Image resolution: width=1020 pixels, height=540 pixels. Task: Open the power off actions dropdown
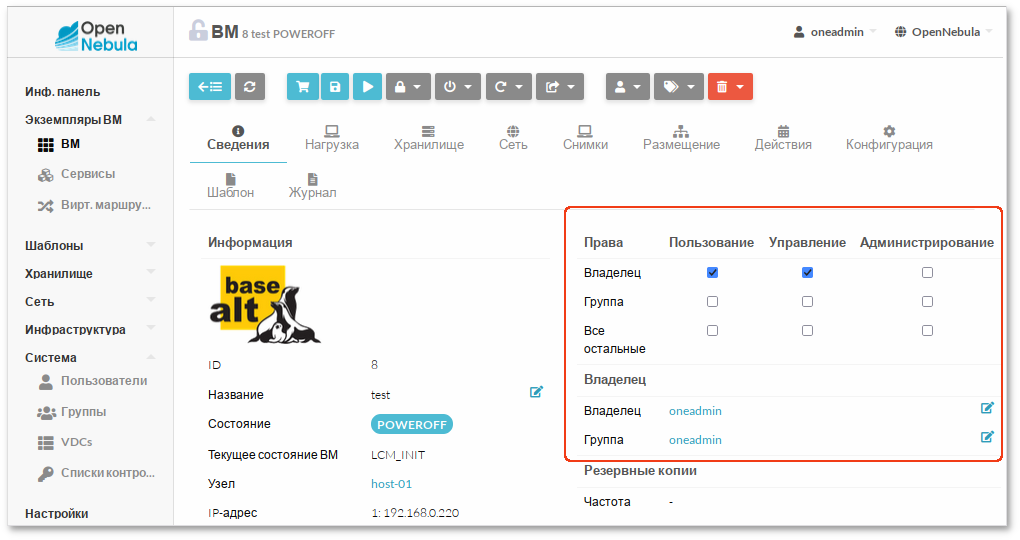[x=458, y=87]
